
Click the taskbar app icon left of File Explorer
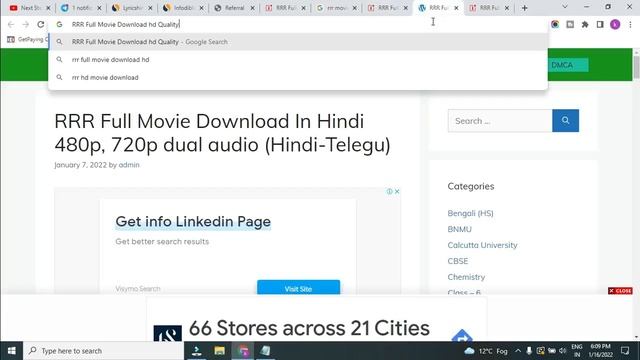tap(197, 351)
